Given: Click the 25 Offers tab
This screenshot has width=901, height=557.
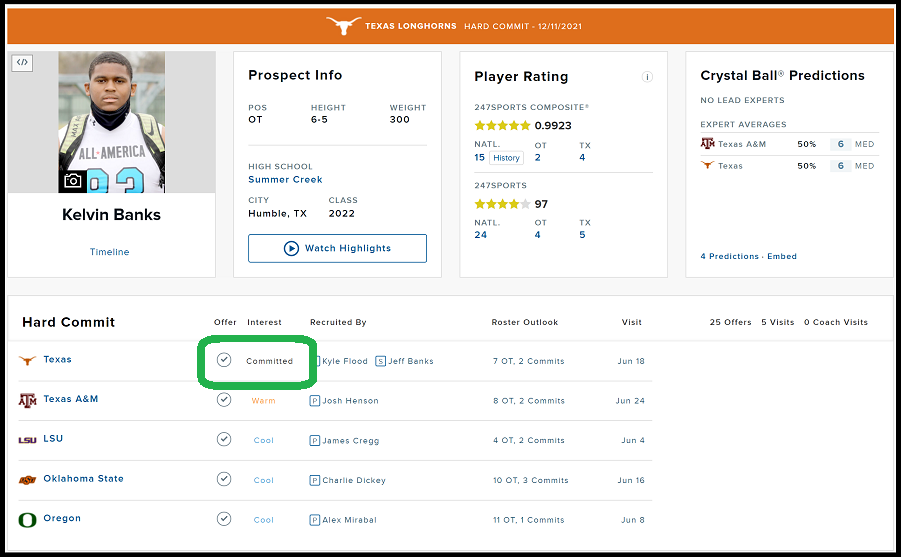Looking at the screenshot, I should (x=730, y=322).
